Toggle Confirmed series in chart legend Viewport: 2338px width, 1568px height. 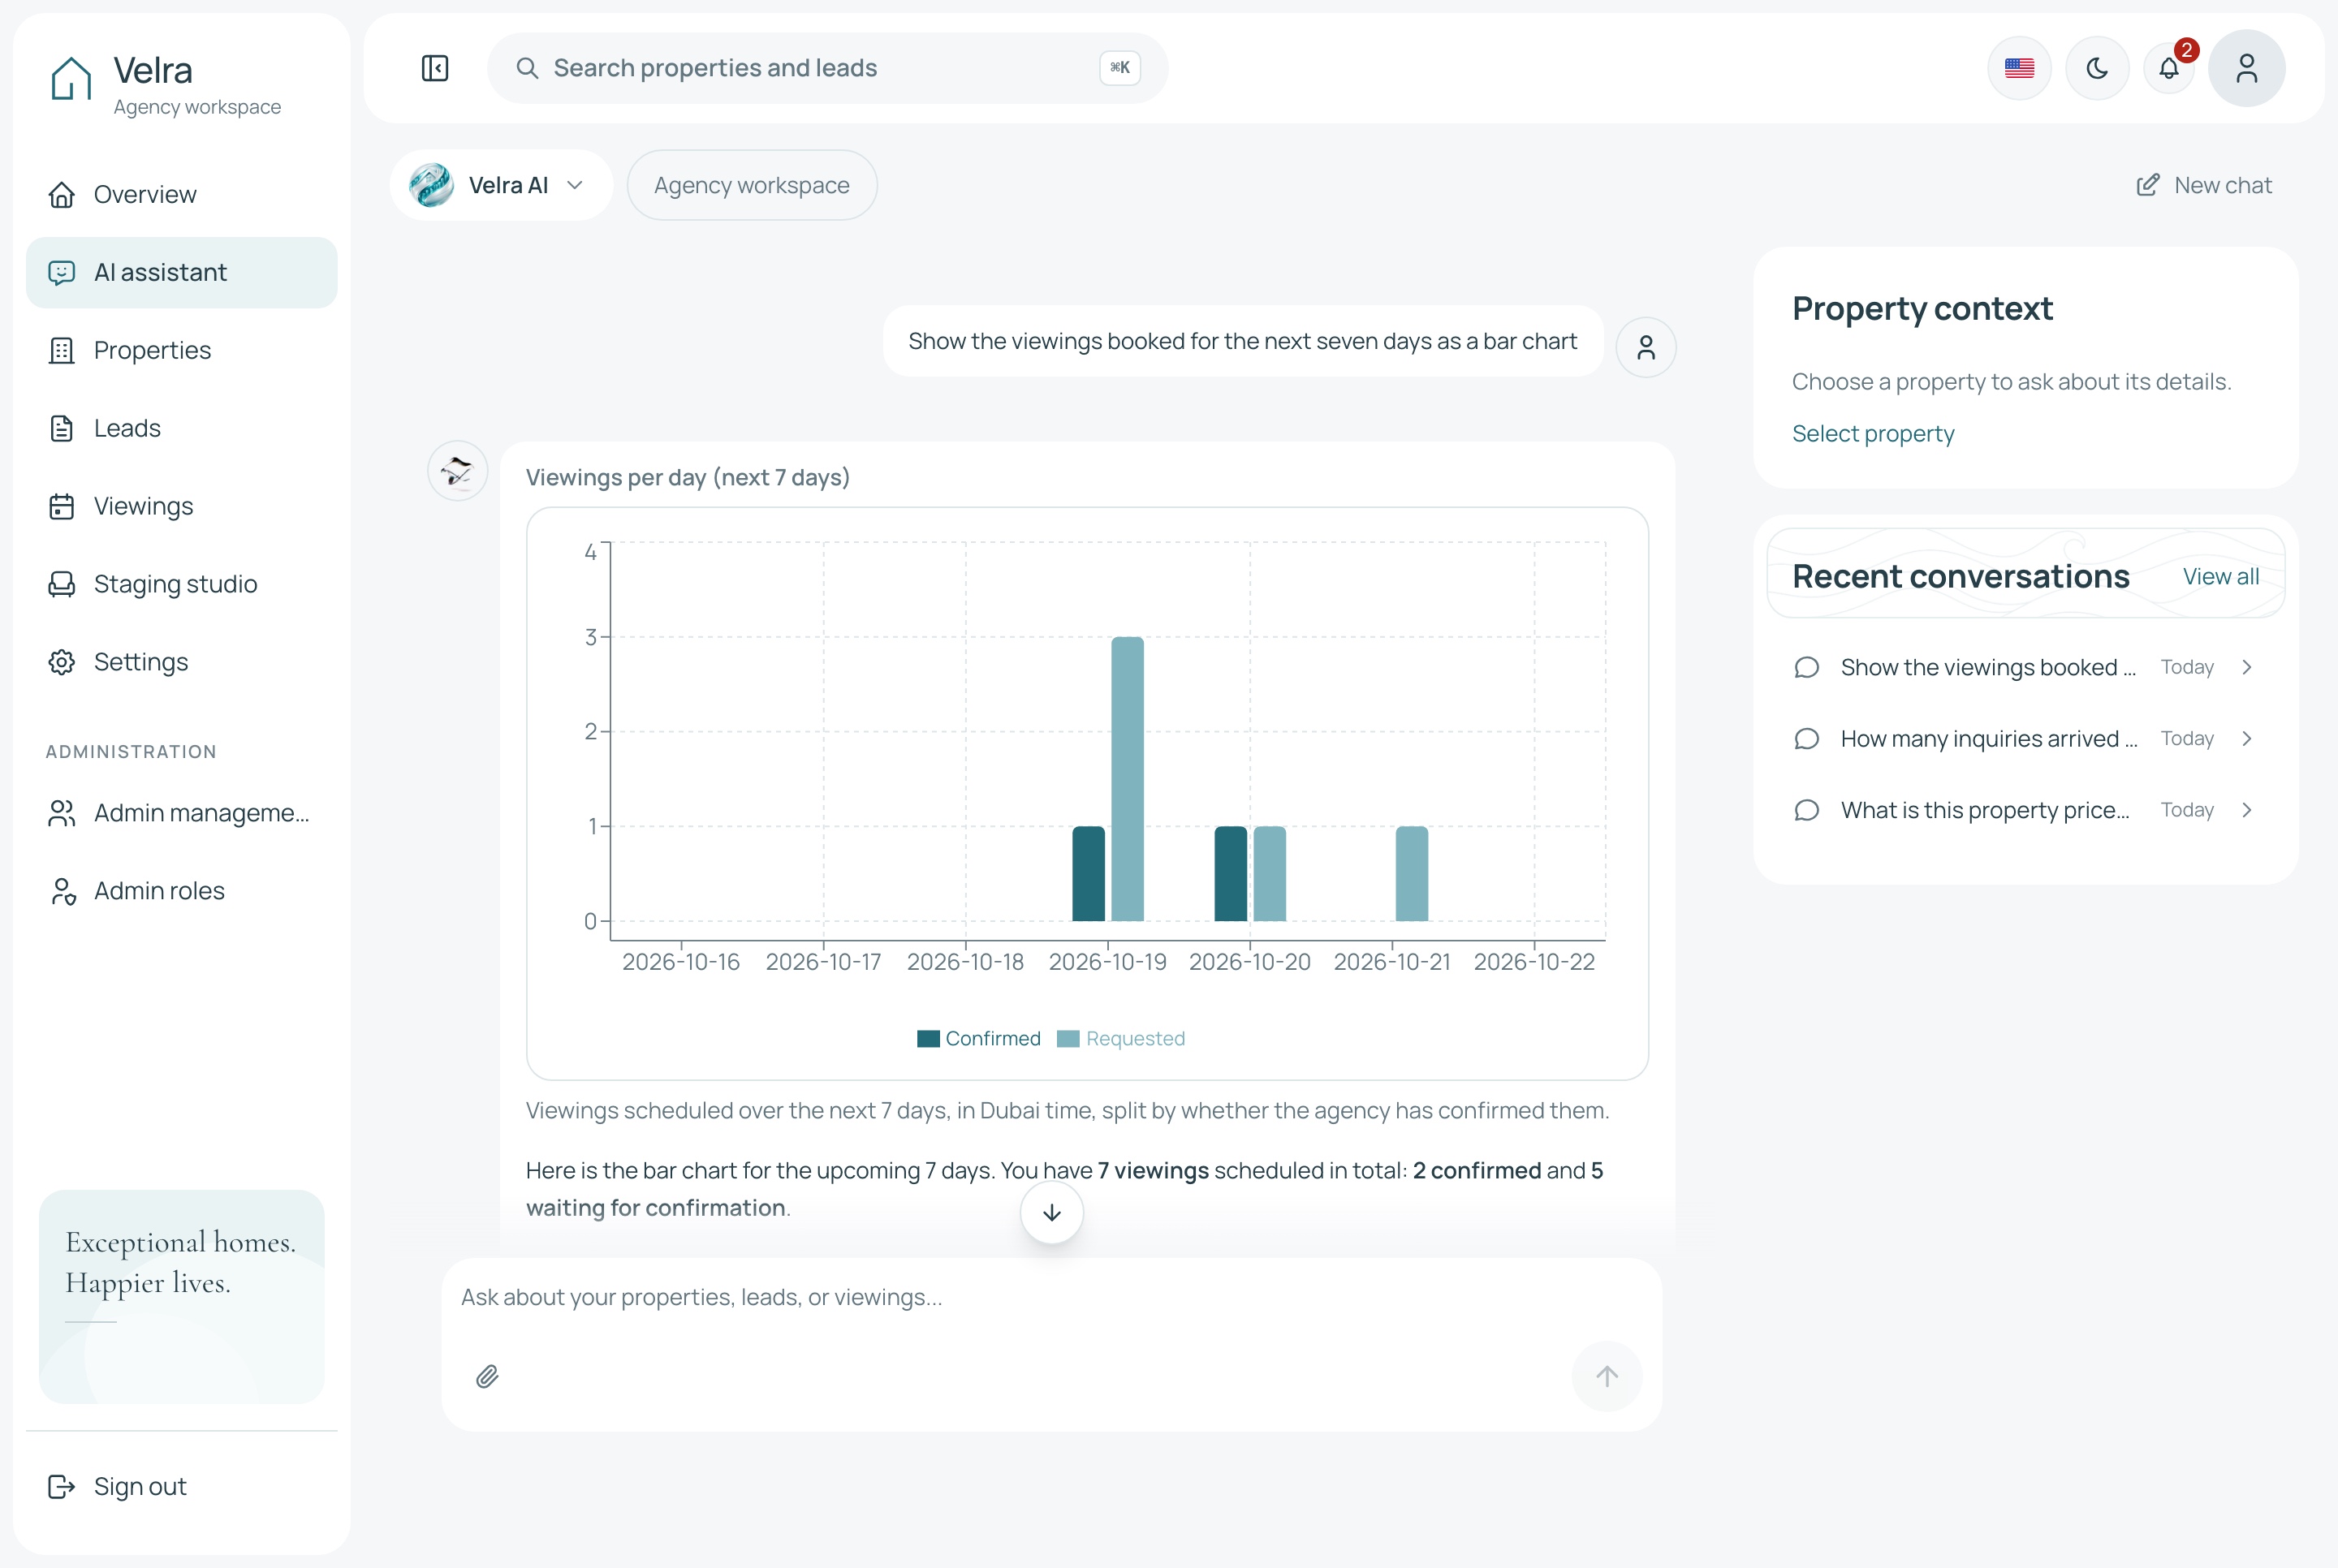[978, 1039]
